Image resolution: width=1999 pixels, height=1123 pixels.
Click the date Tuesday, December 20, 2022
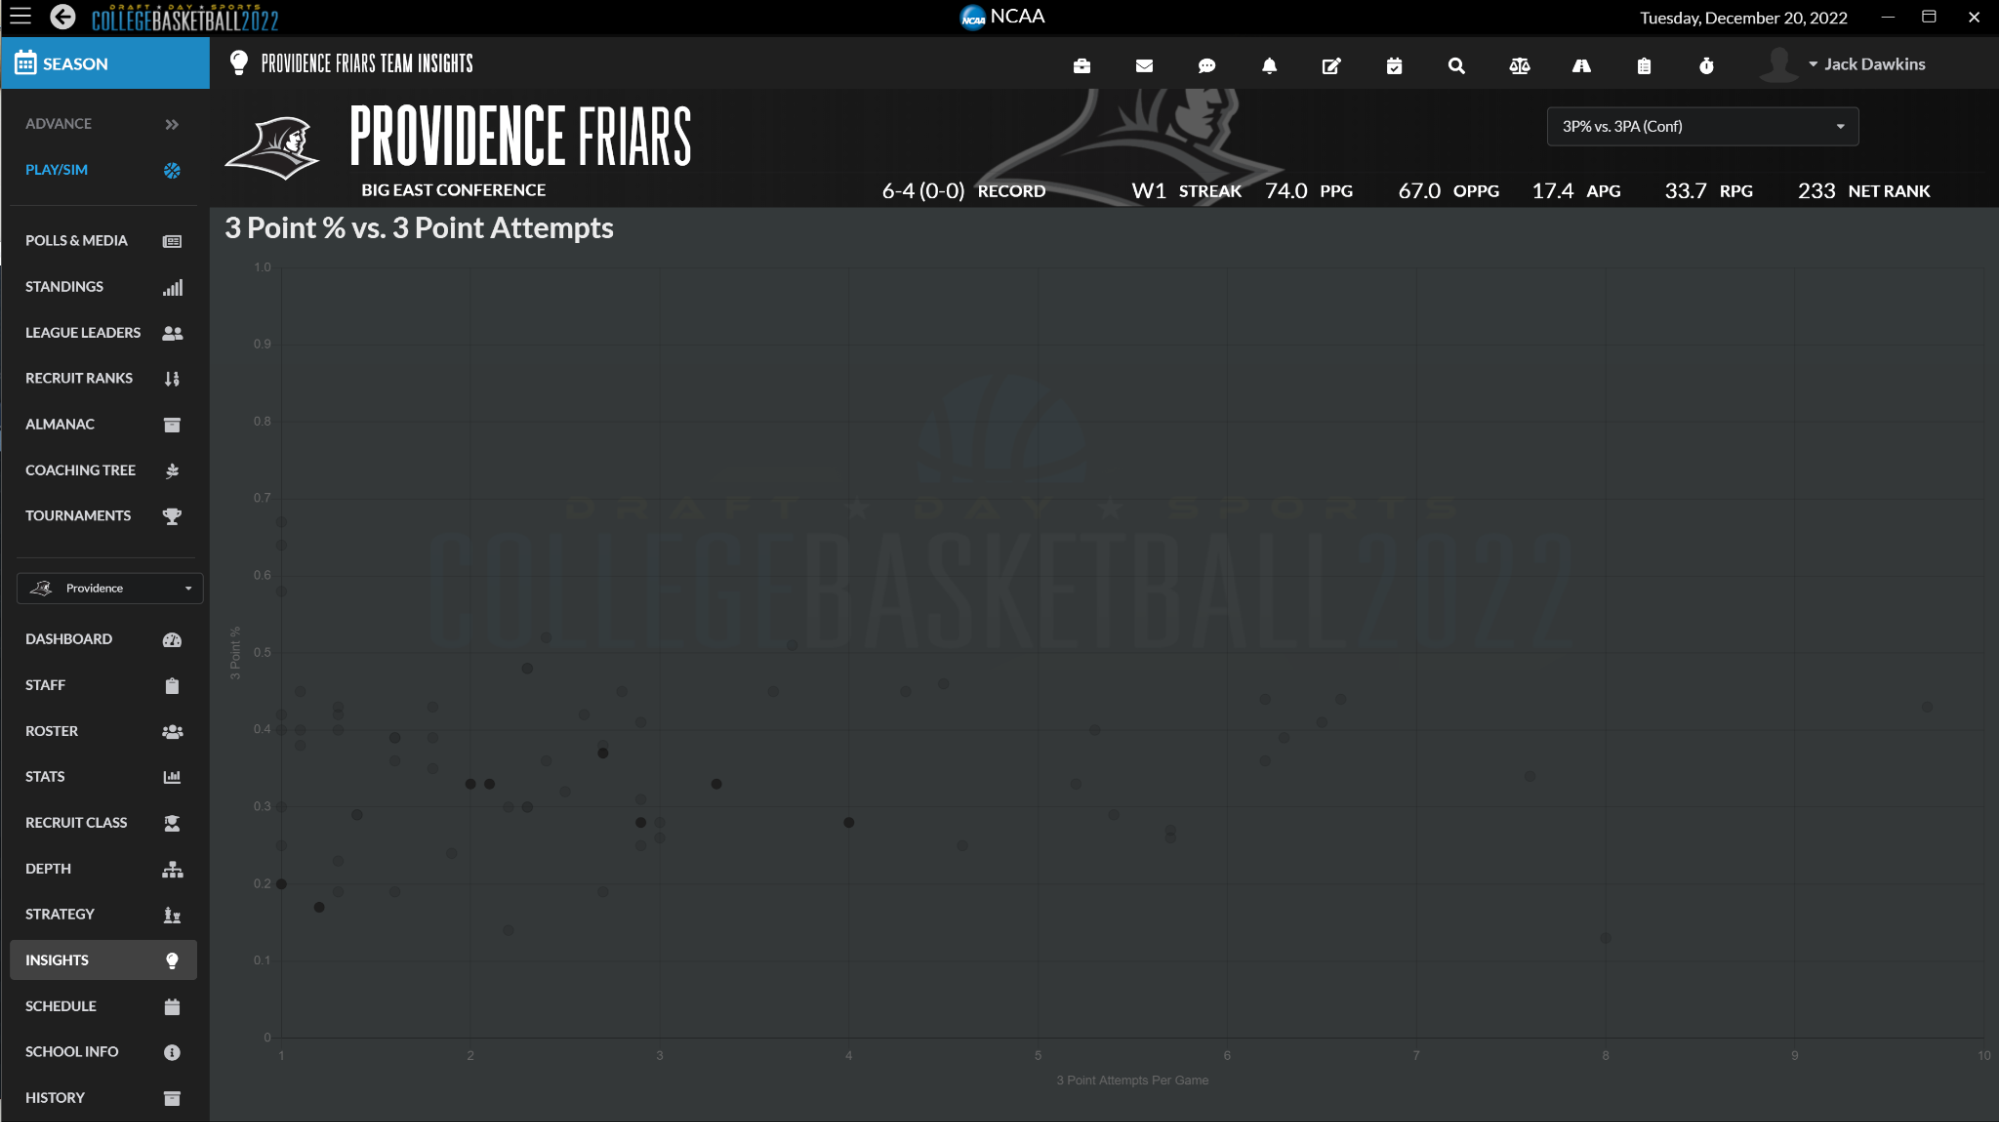tap(1743, 18)
